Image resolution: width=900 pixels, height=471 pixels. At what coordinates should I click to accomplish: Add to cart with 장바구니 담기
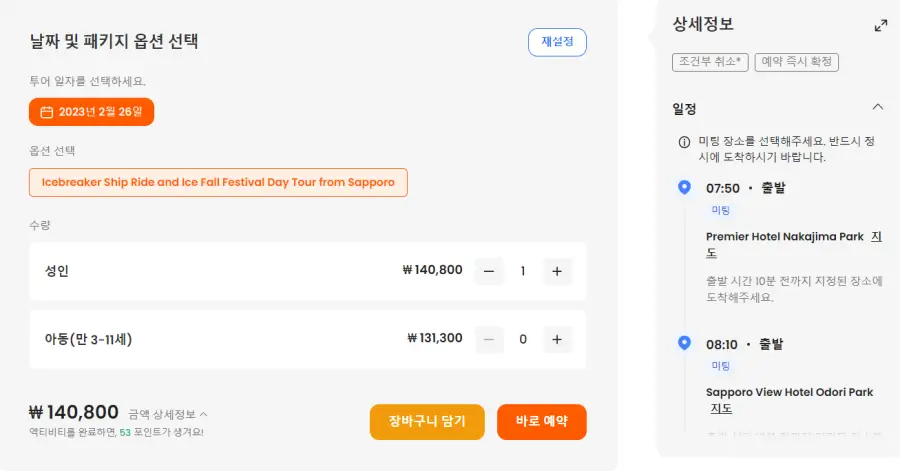[x=427, y=421]
